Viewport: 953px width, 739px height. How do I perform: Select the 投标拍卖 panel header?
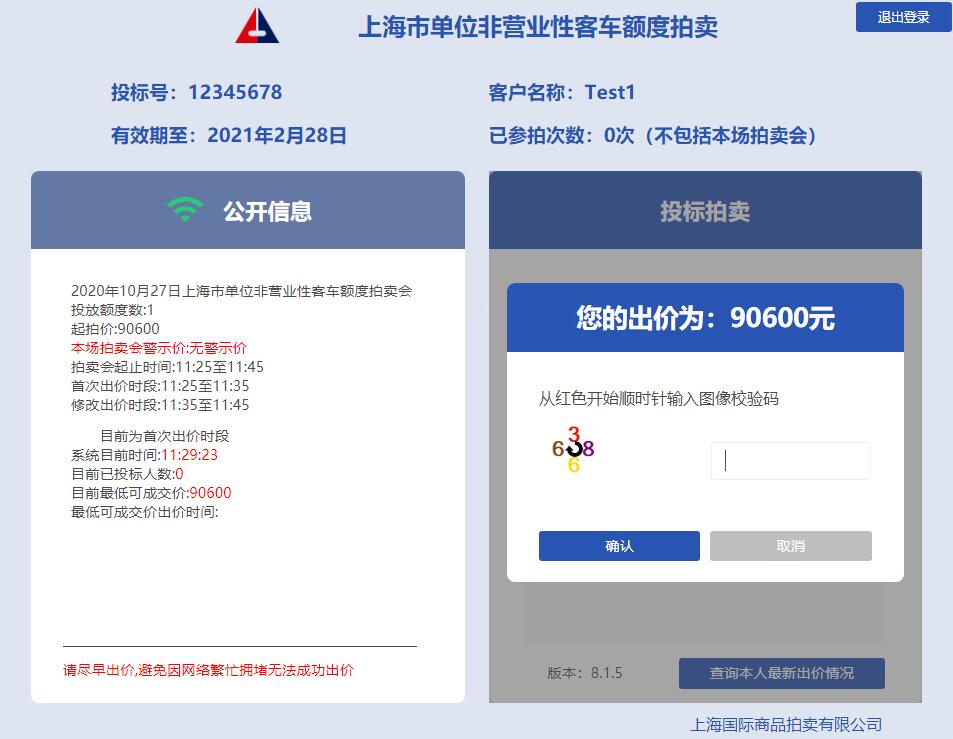(x=705, y=210)
